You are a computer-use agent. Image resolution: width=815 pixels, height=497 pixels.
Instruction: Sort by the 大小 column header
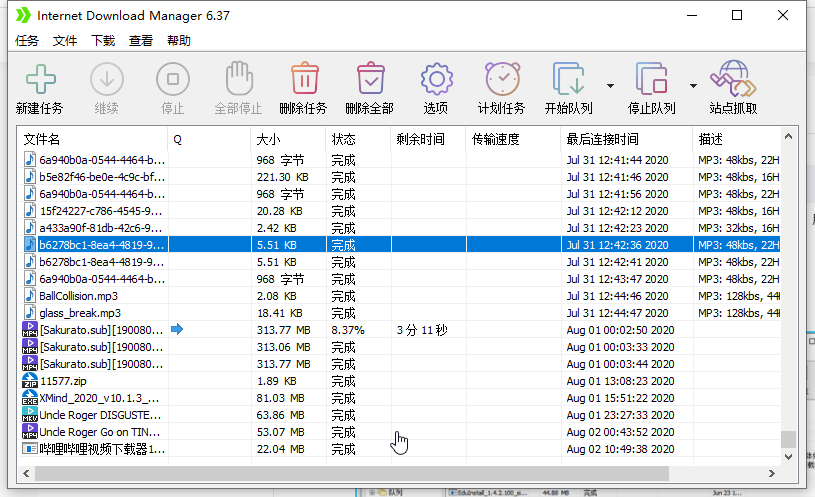coord(288,139)
